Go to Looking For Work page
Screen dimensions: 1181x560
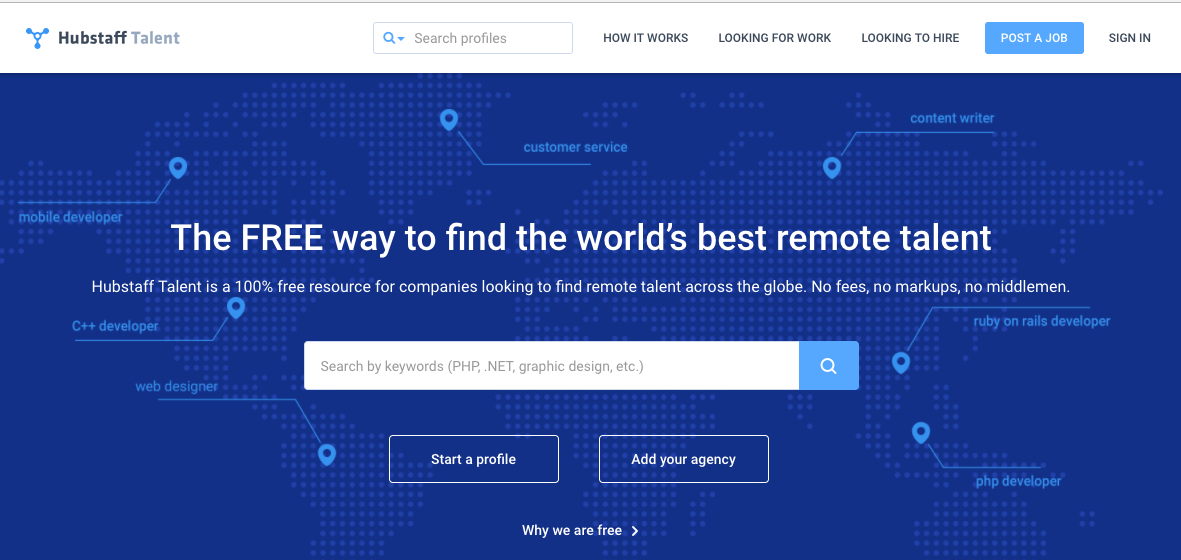774,38
